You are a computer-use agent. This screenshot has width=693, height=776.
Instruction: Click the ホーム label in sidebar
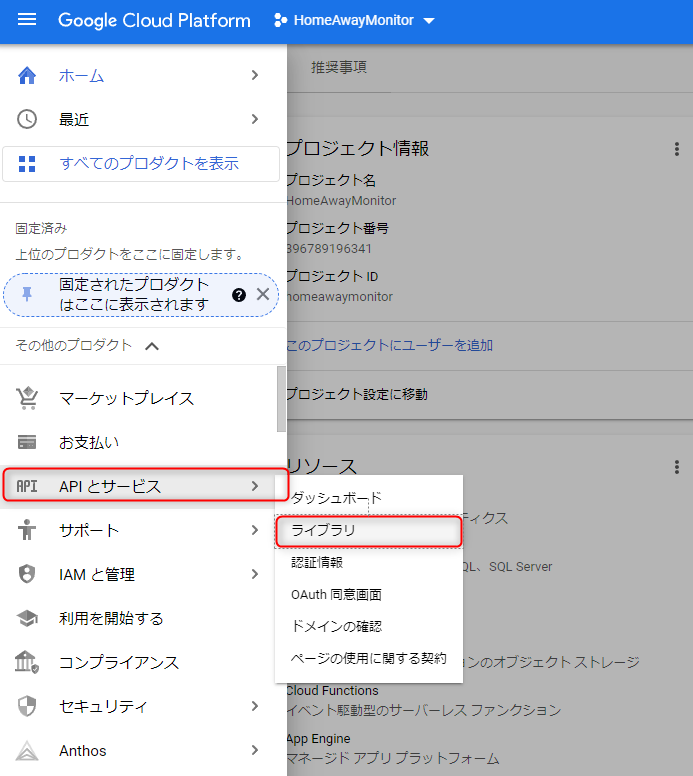[81, 76]
